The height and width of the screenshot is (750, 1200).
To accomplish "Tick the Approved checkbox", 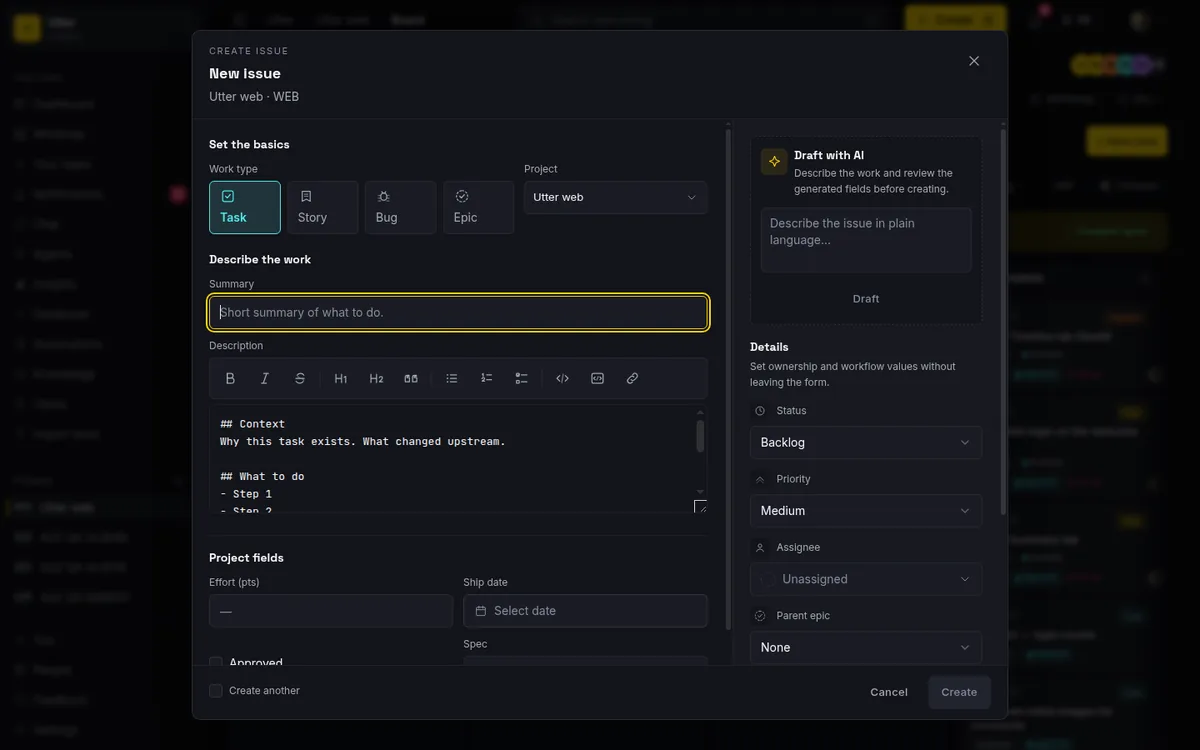I will [x=216, y=662].
